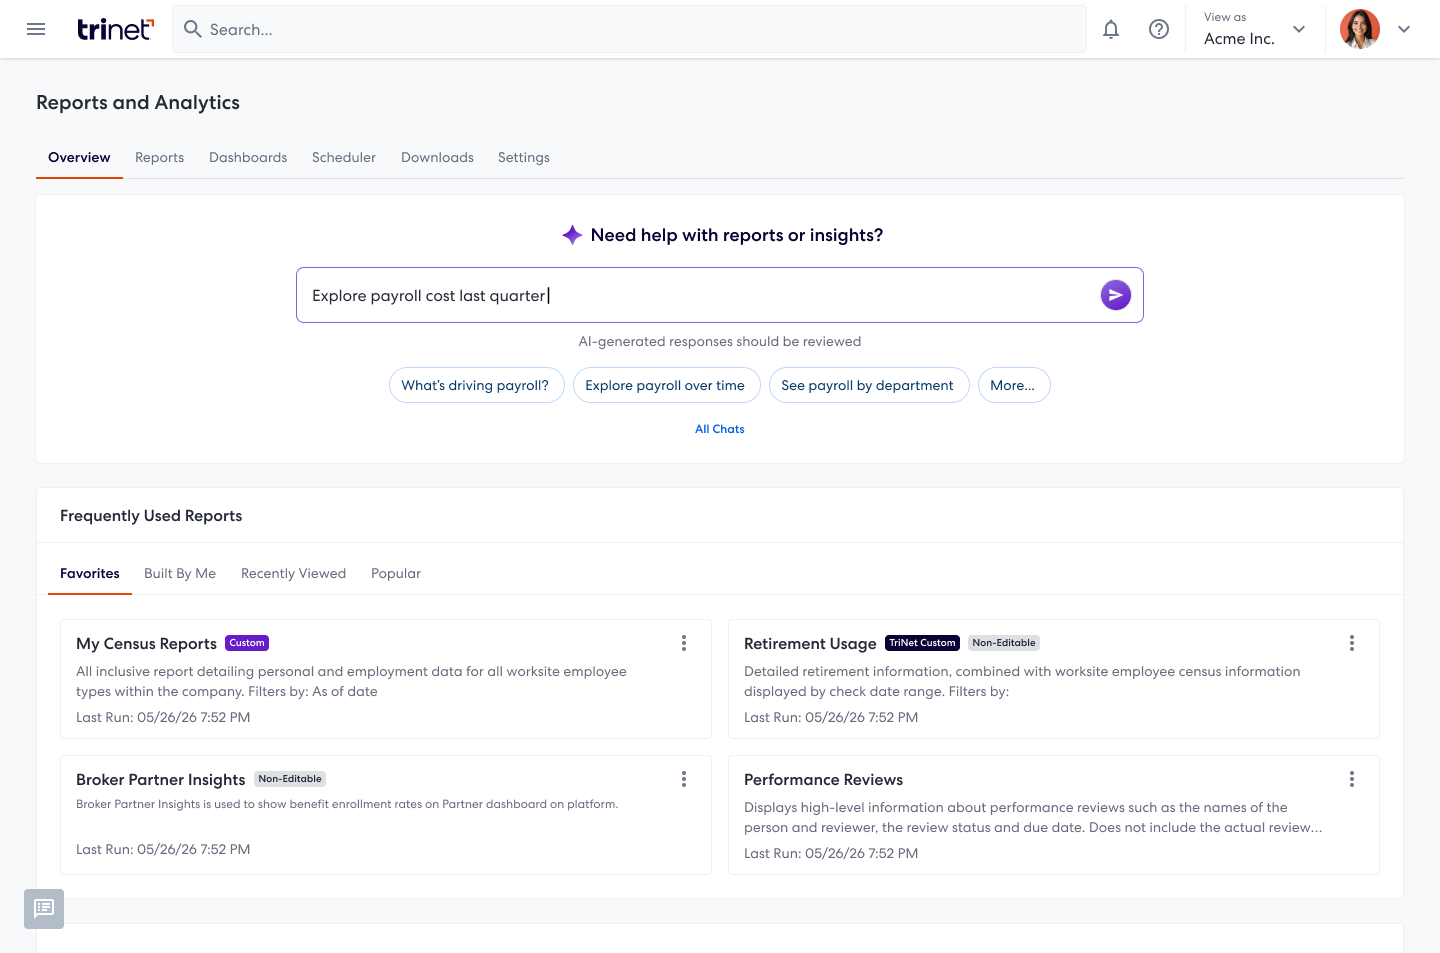1440x953 pixels.
Task: Select See payroll by department suggestion
Action: 868,385
